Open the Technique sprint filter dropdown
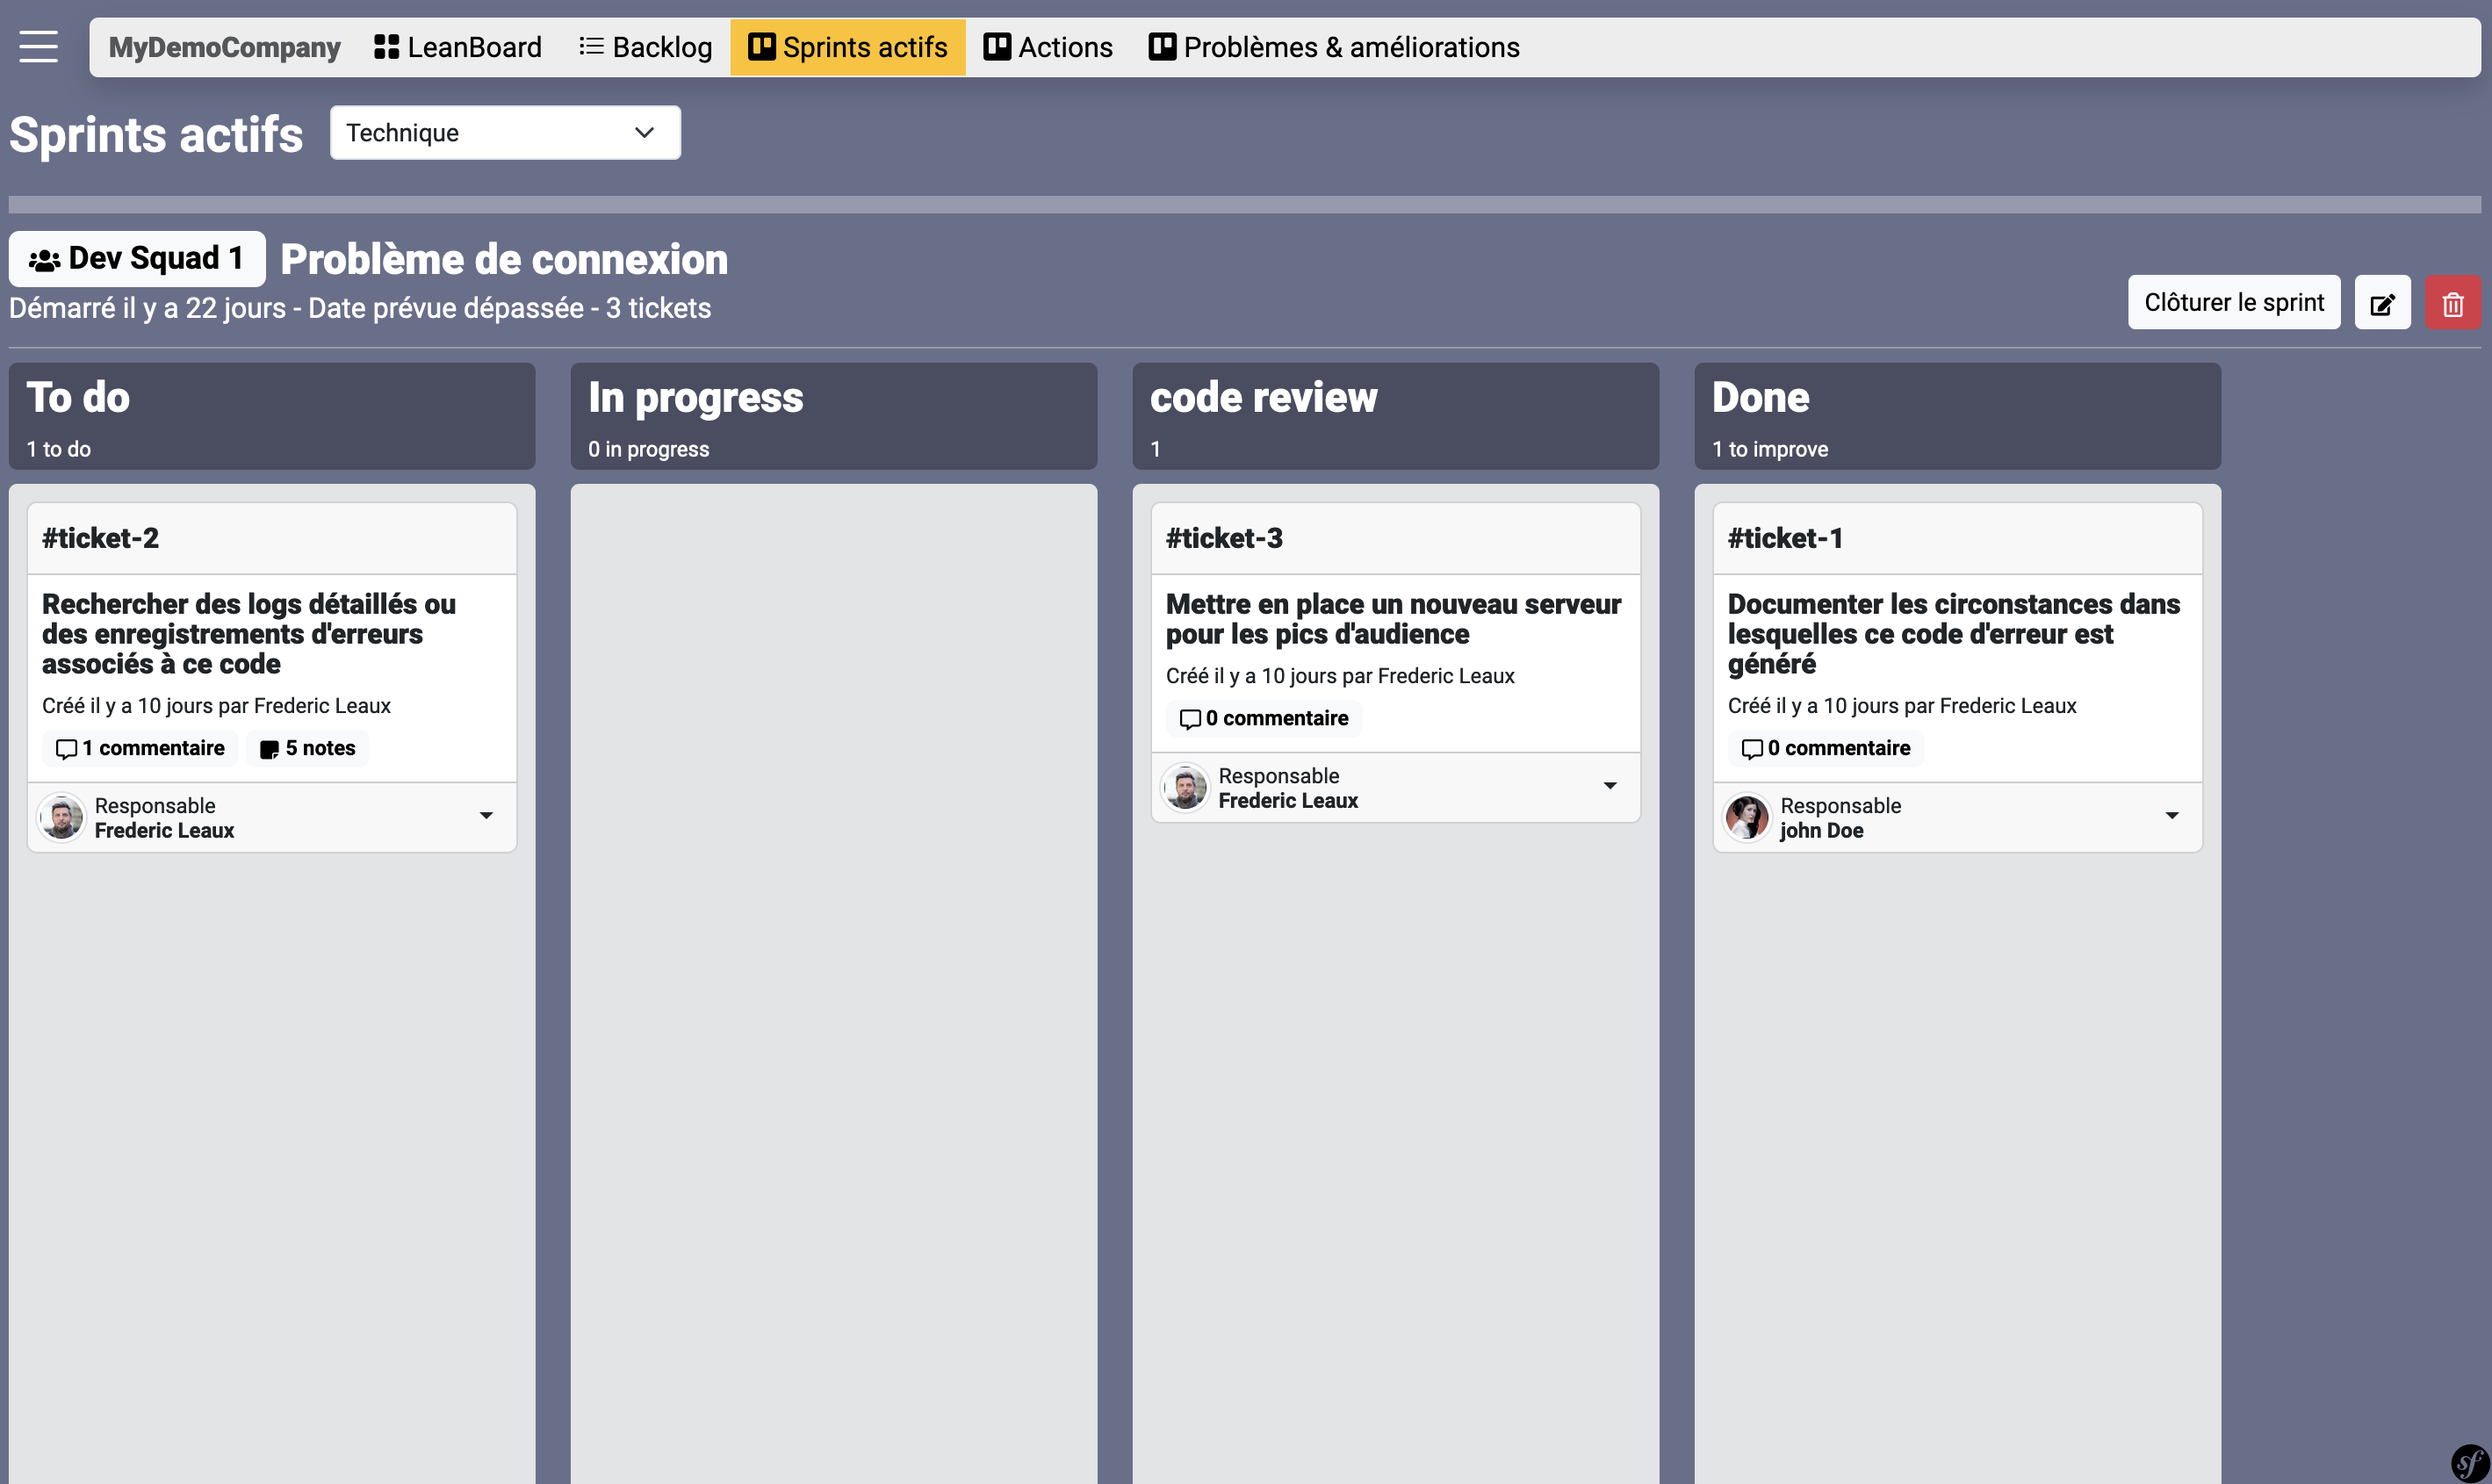 [x=505, y=133]
